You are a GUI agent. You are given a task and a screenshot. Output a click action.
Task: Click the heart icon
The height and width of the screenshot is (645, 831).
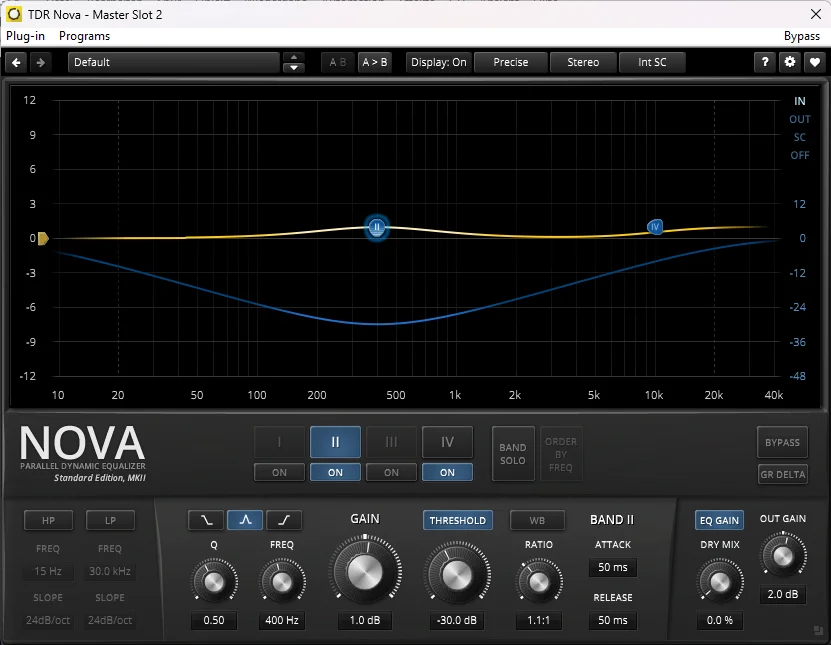click(x=815, y=62)
